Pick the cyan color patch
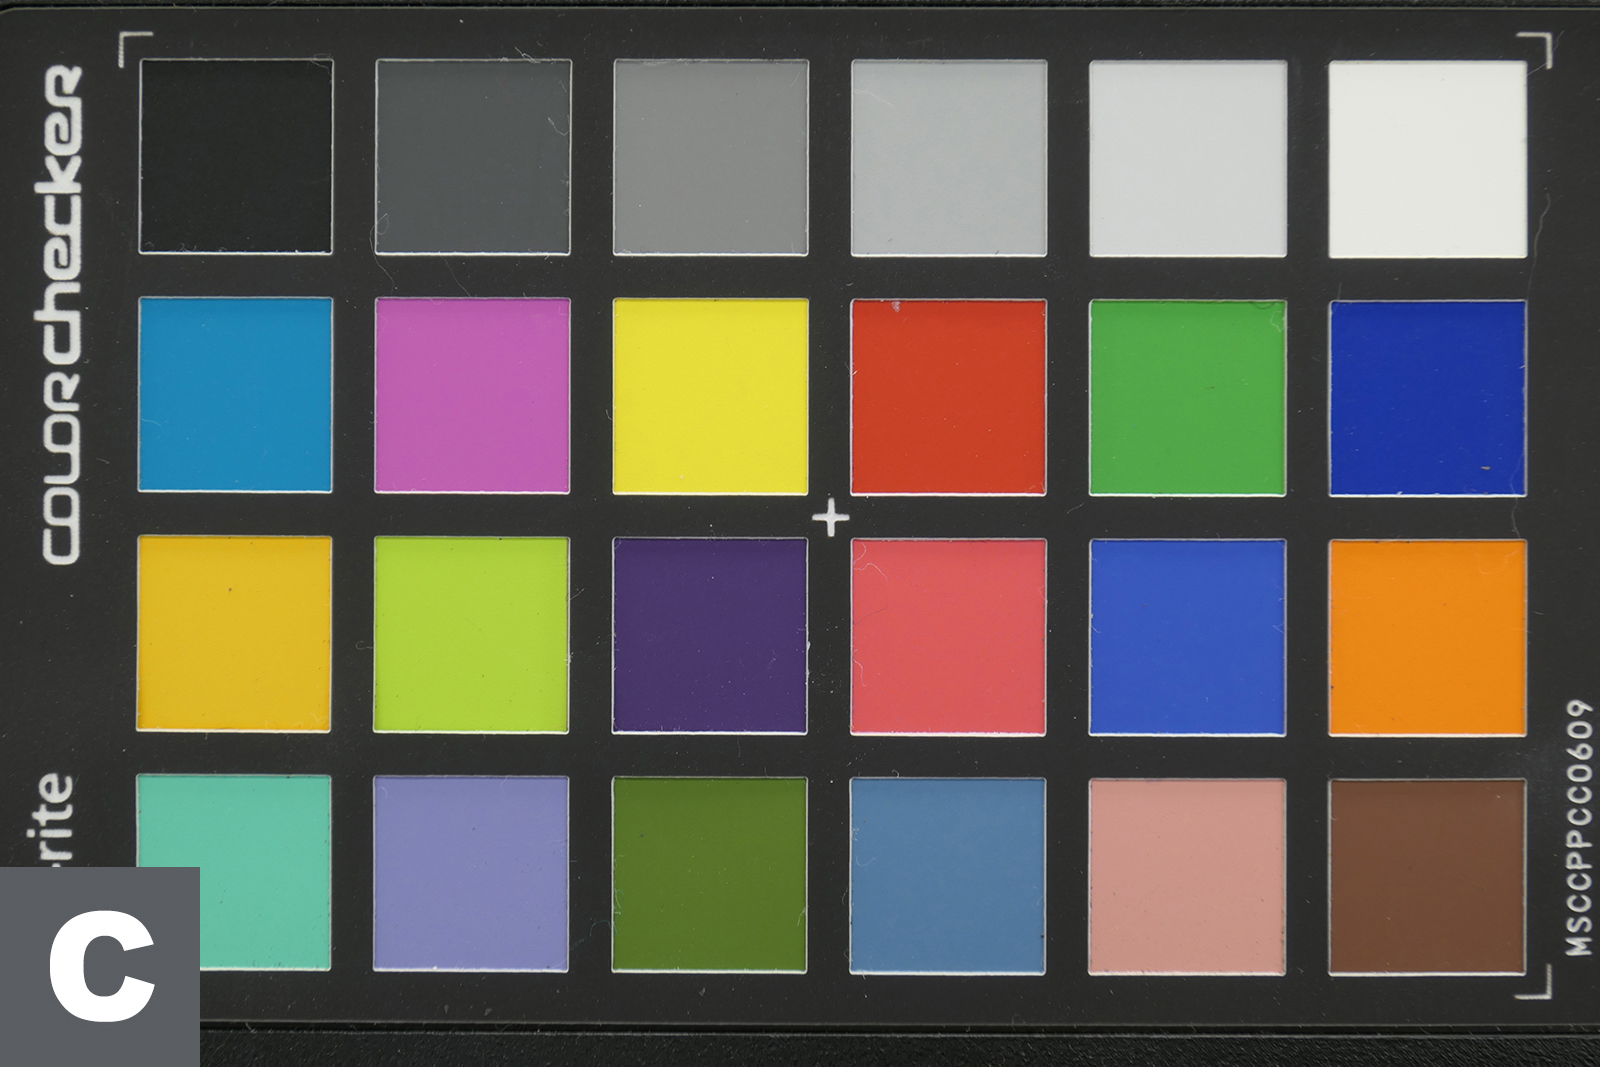Viewport: 1600px width, 1067px height. [235, 395]
